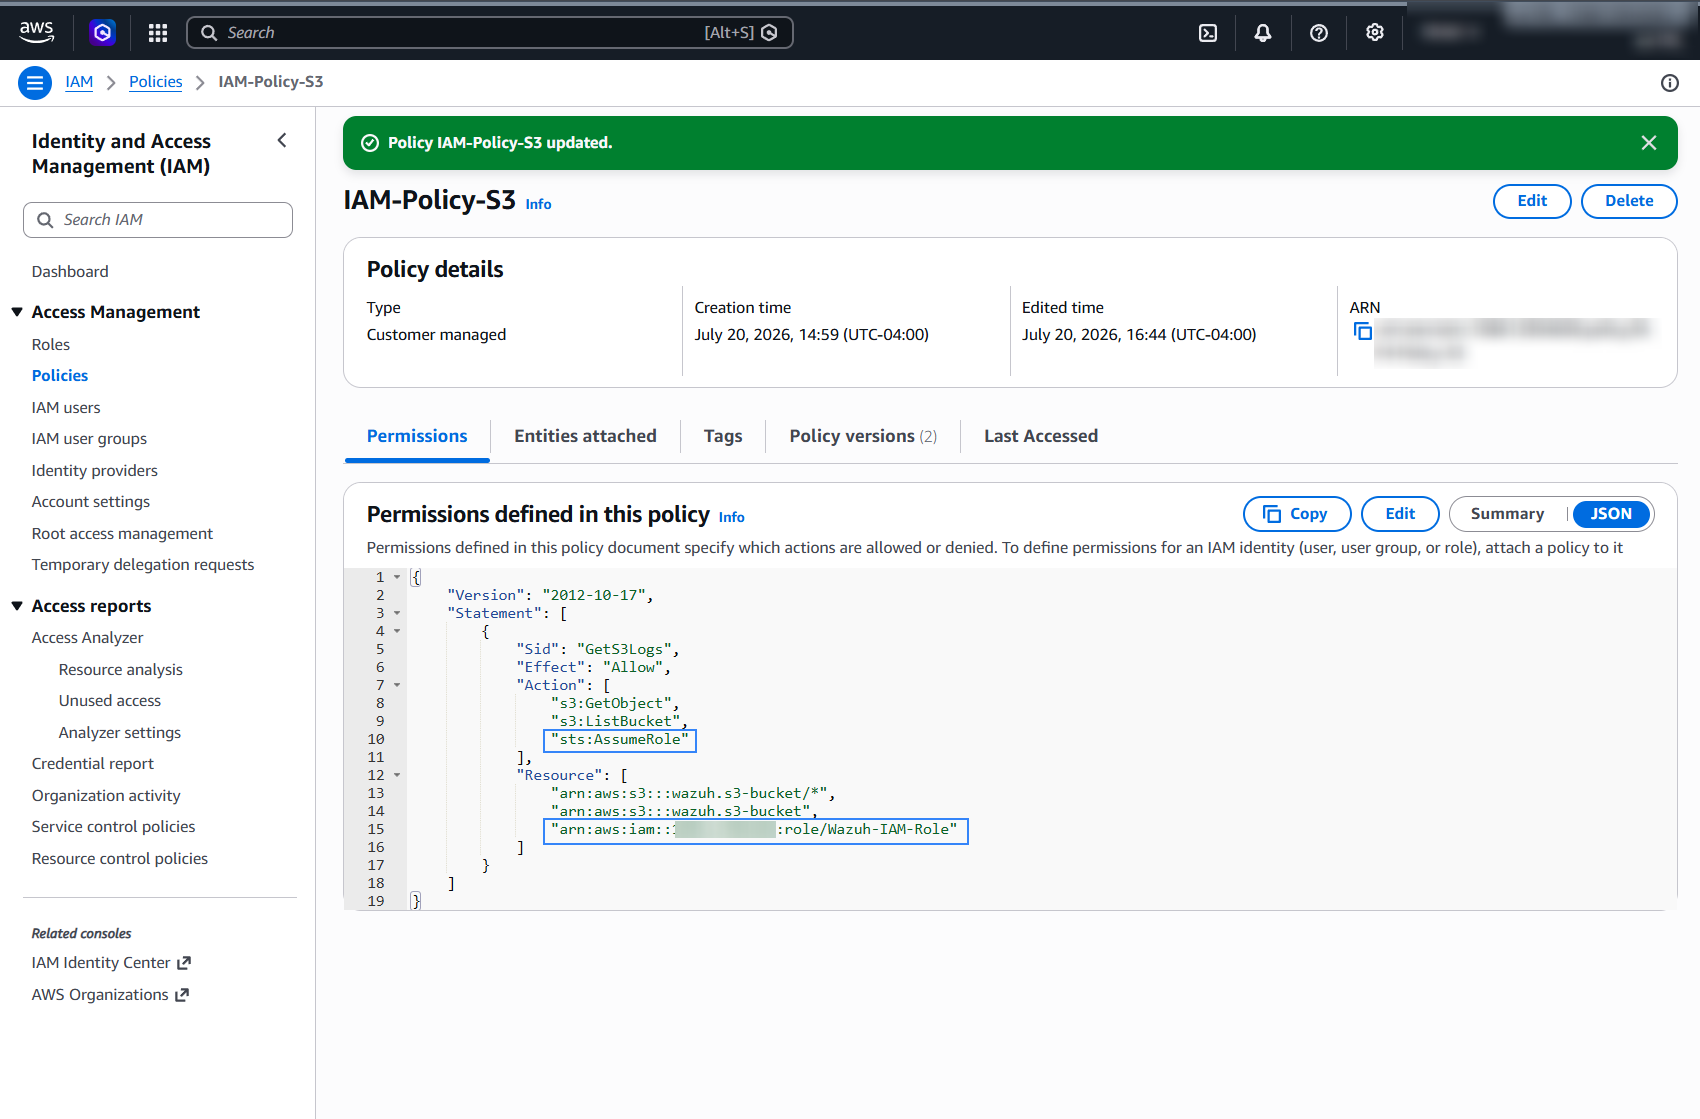Fold the Action array at line 7
The image size is (1700, 1119).
pos(397,685)
